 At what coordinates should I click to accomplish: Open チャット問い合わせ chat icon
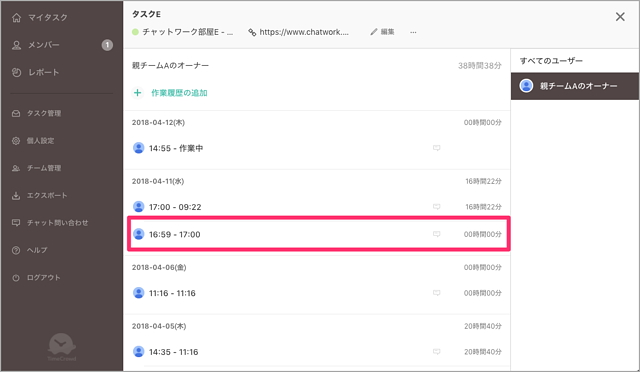click(x=16, y=223)
